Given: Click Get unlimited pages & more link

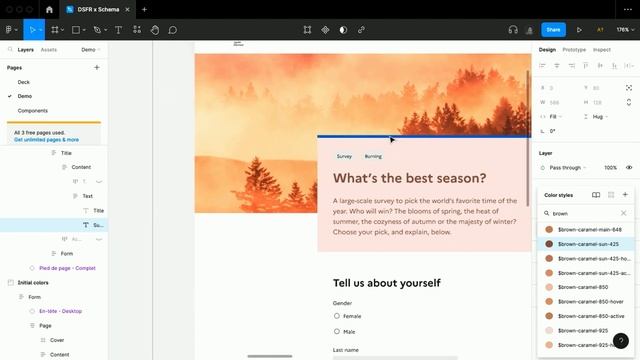Looking at the screenshot, I should [47, 140].
